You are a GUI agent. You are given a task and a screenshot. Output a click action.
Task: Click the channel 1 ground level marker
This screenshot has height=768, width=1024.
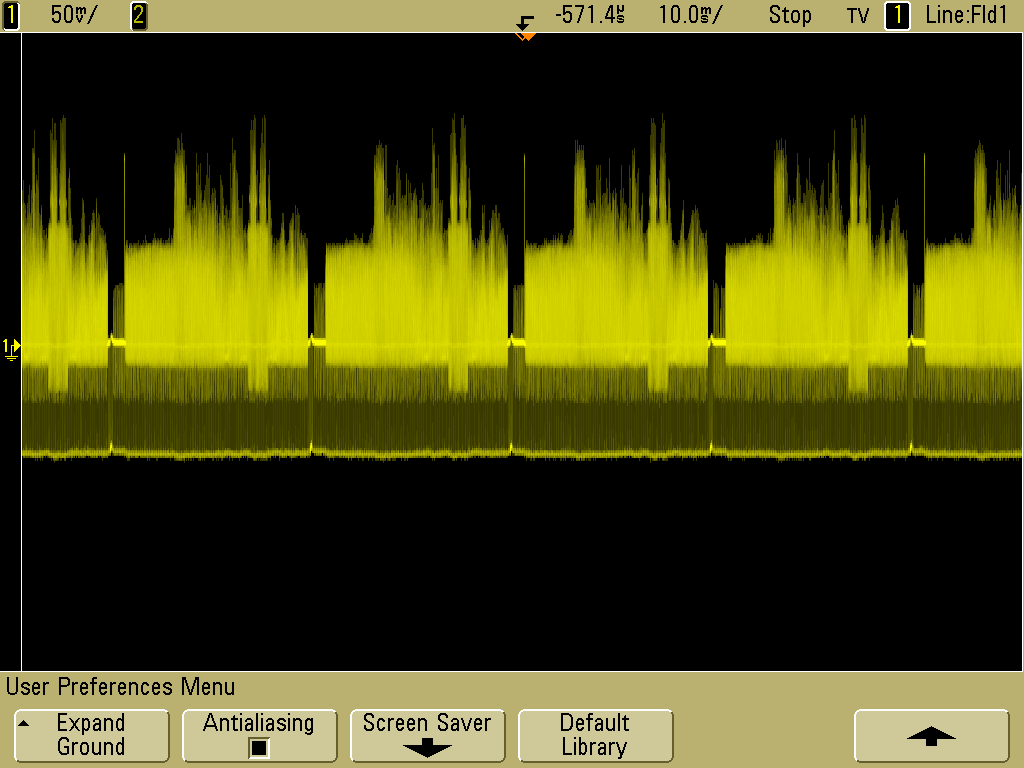[x=10, y=347]
